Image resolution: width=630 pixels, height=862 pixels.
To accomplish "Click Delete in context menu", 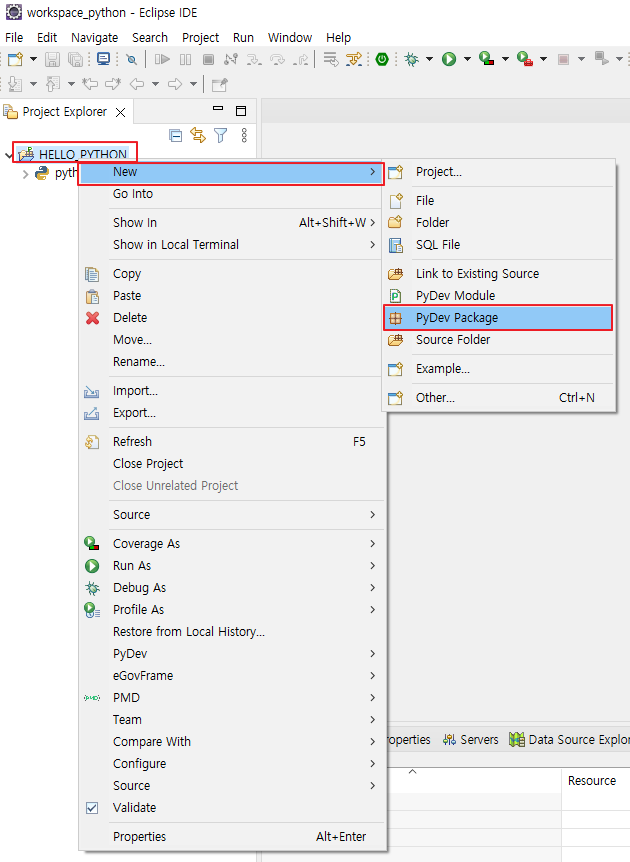I will [x=232, y=318].
